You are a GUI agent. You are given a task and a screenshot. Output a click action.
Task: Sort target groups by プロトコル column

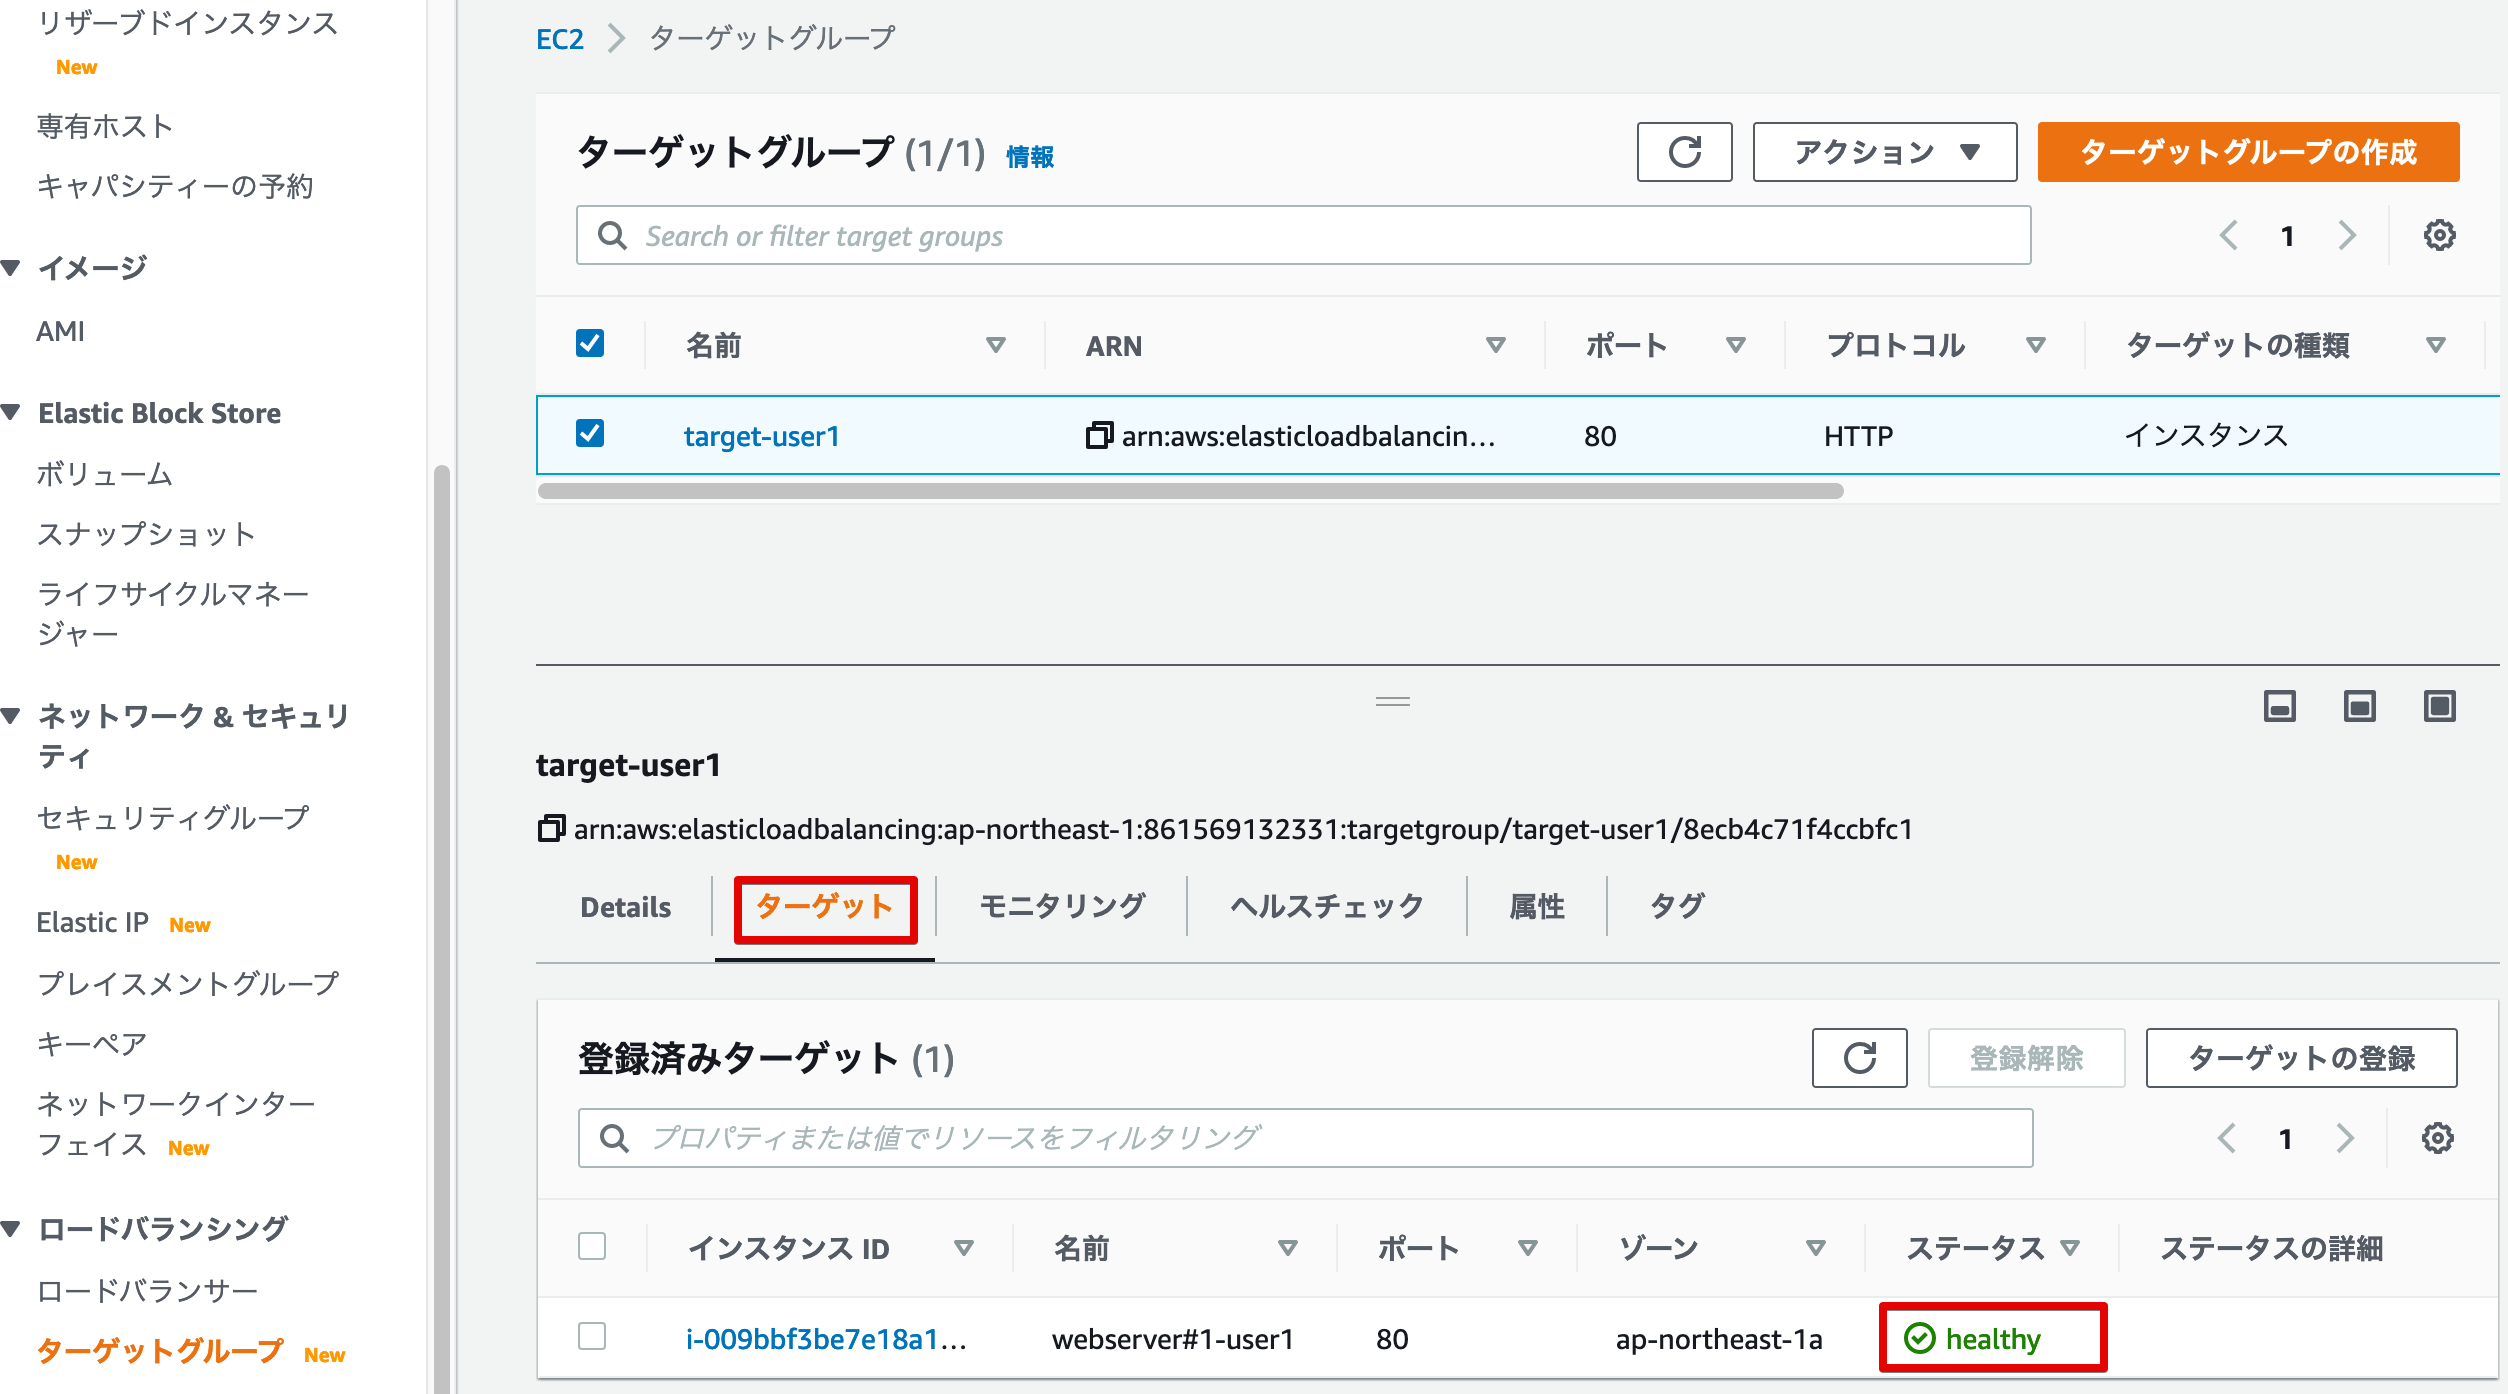tap(2035, 345)
